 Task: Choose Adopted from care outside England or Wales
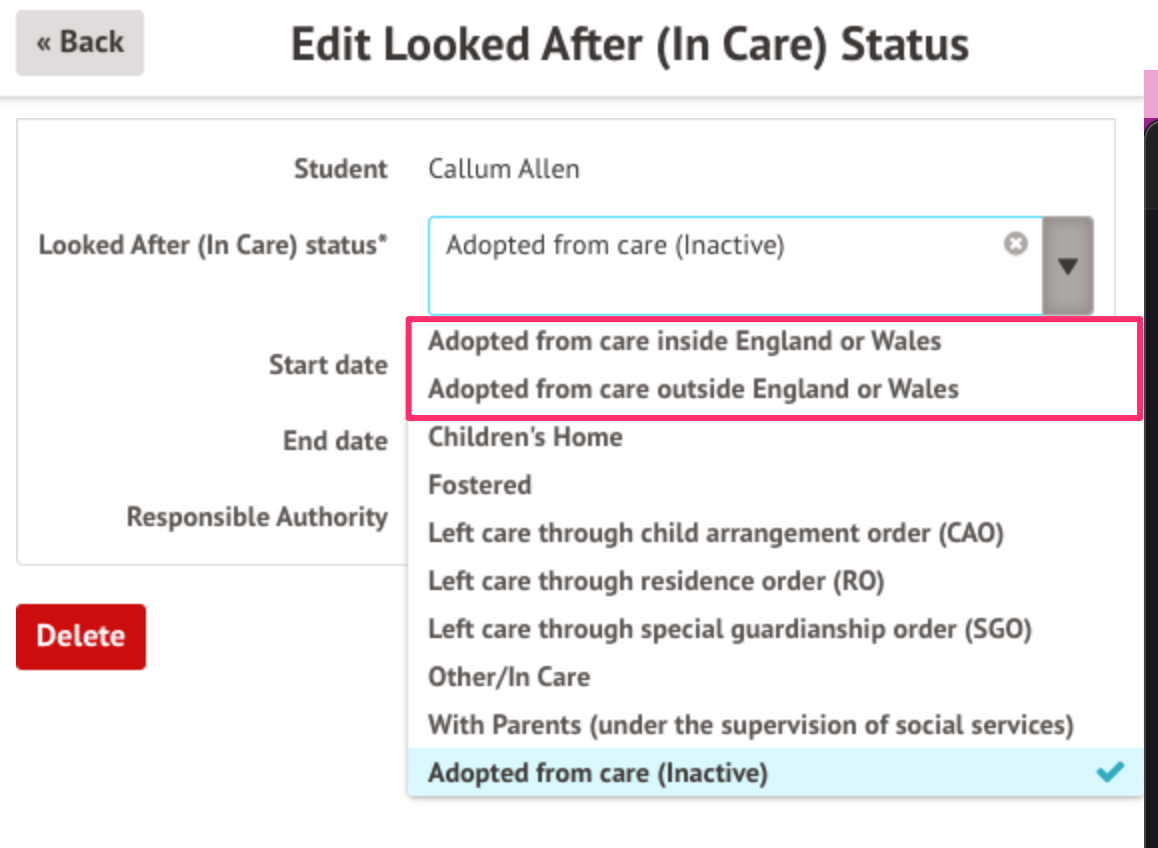[x=693, y=389]
